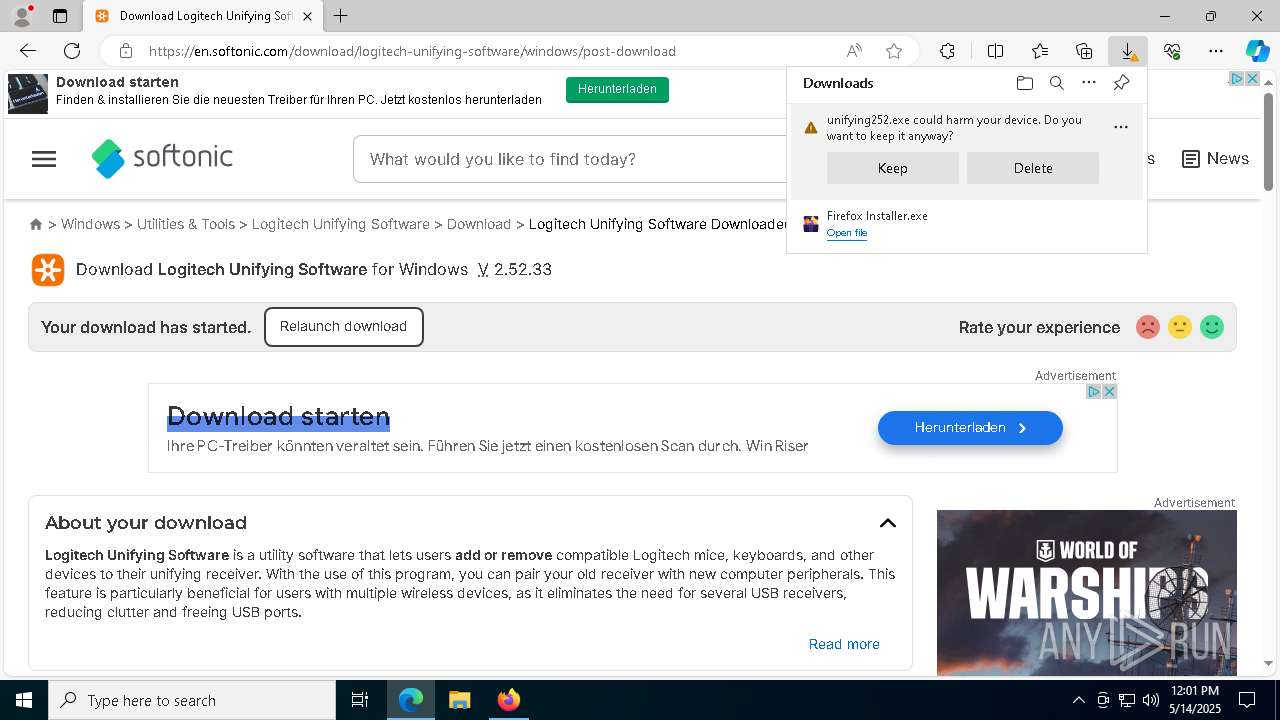This screenshot has height=720, width=1280.
Task: Open Extensions puzzle icon
Action: (947, 51)
